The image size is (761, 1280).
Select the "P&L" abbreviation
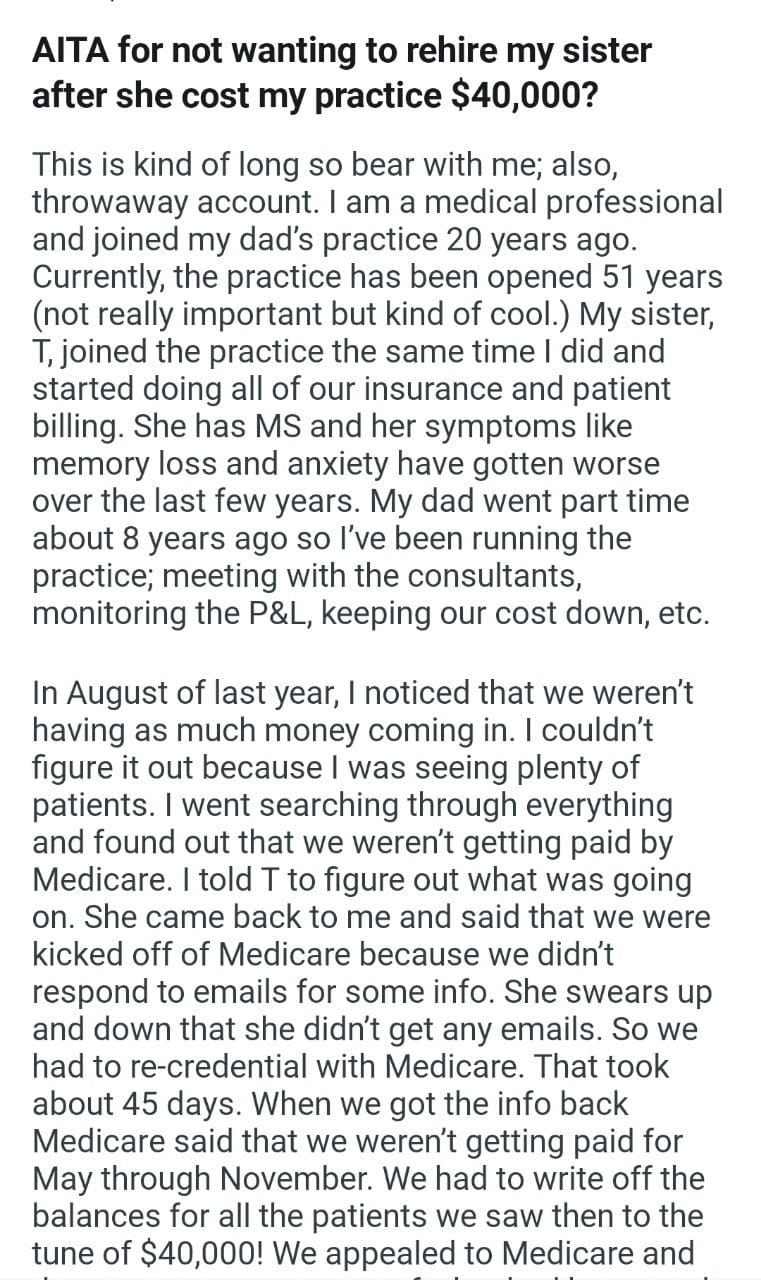point(266,613)
